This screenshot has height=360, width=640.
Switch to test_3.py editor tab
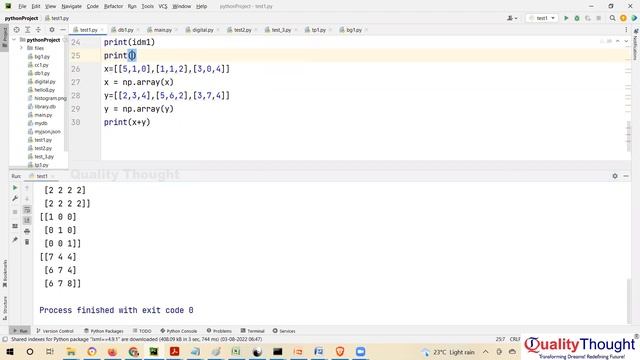pyautogui.click(x=281, y=30)
